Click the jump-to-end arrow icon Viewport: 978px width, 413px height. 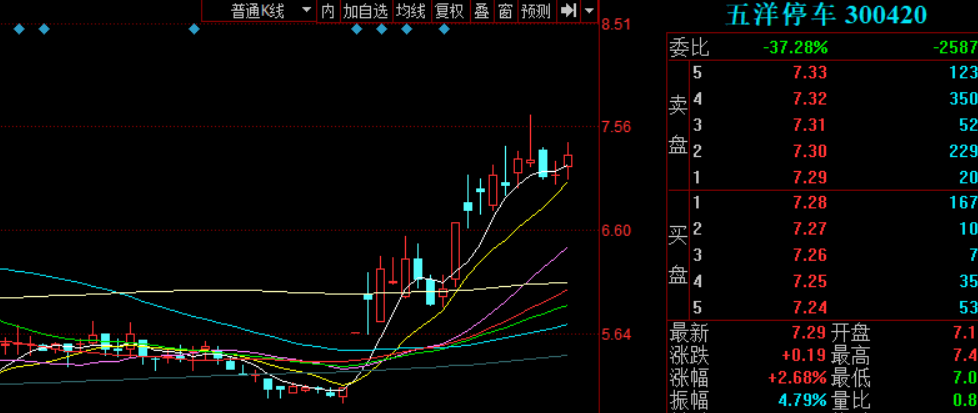(x=568, y=11)
